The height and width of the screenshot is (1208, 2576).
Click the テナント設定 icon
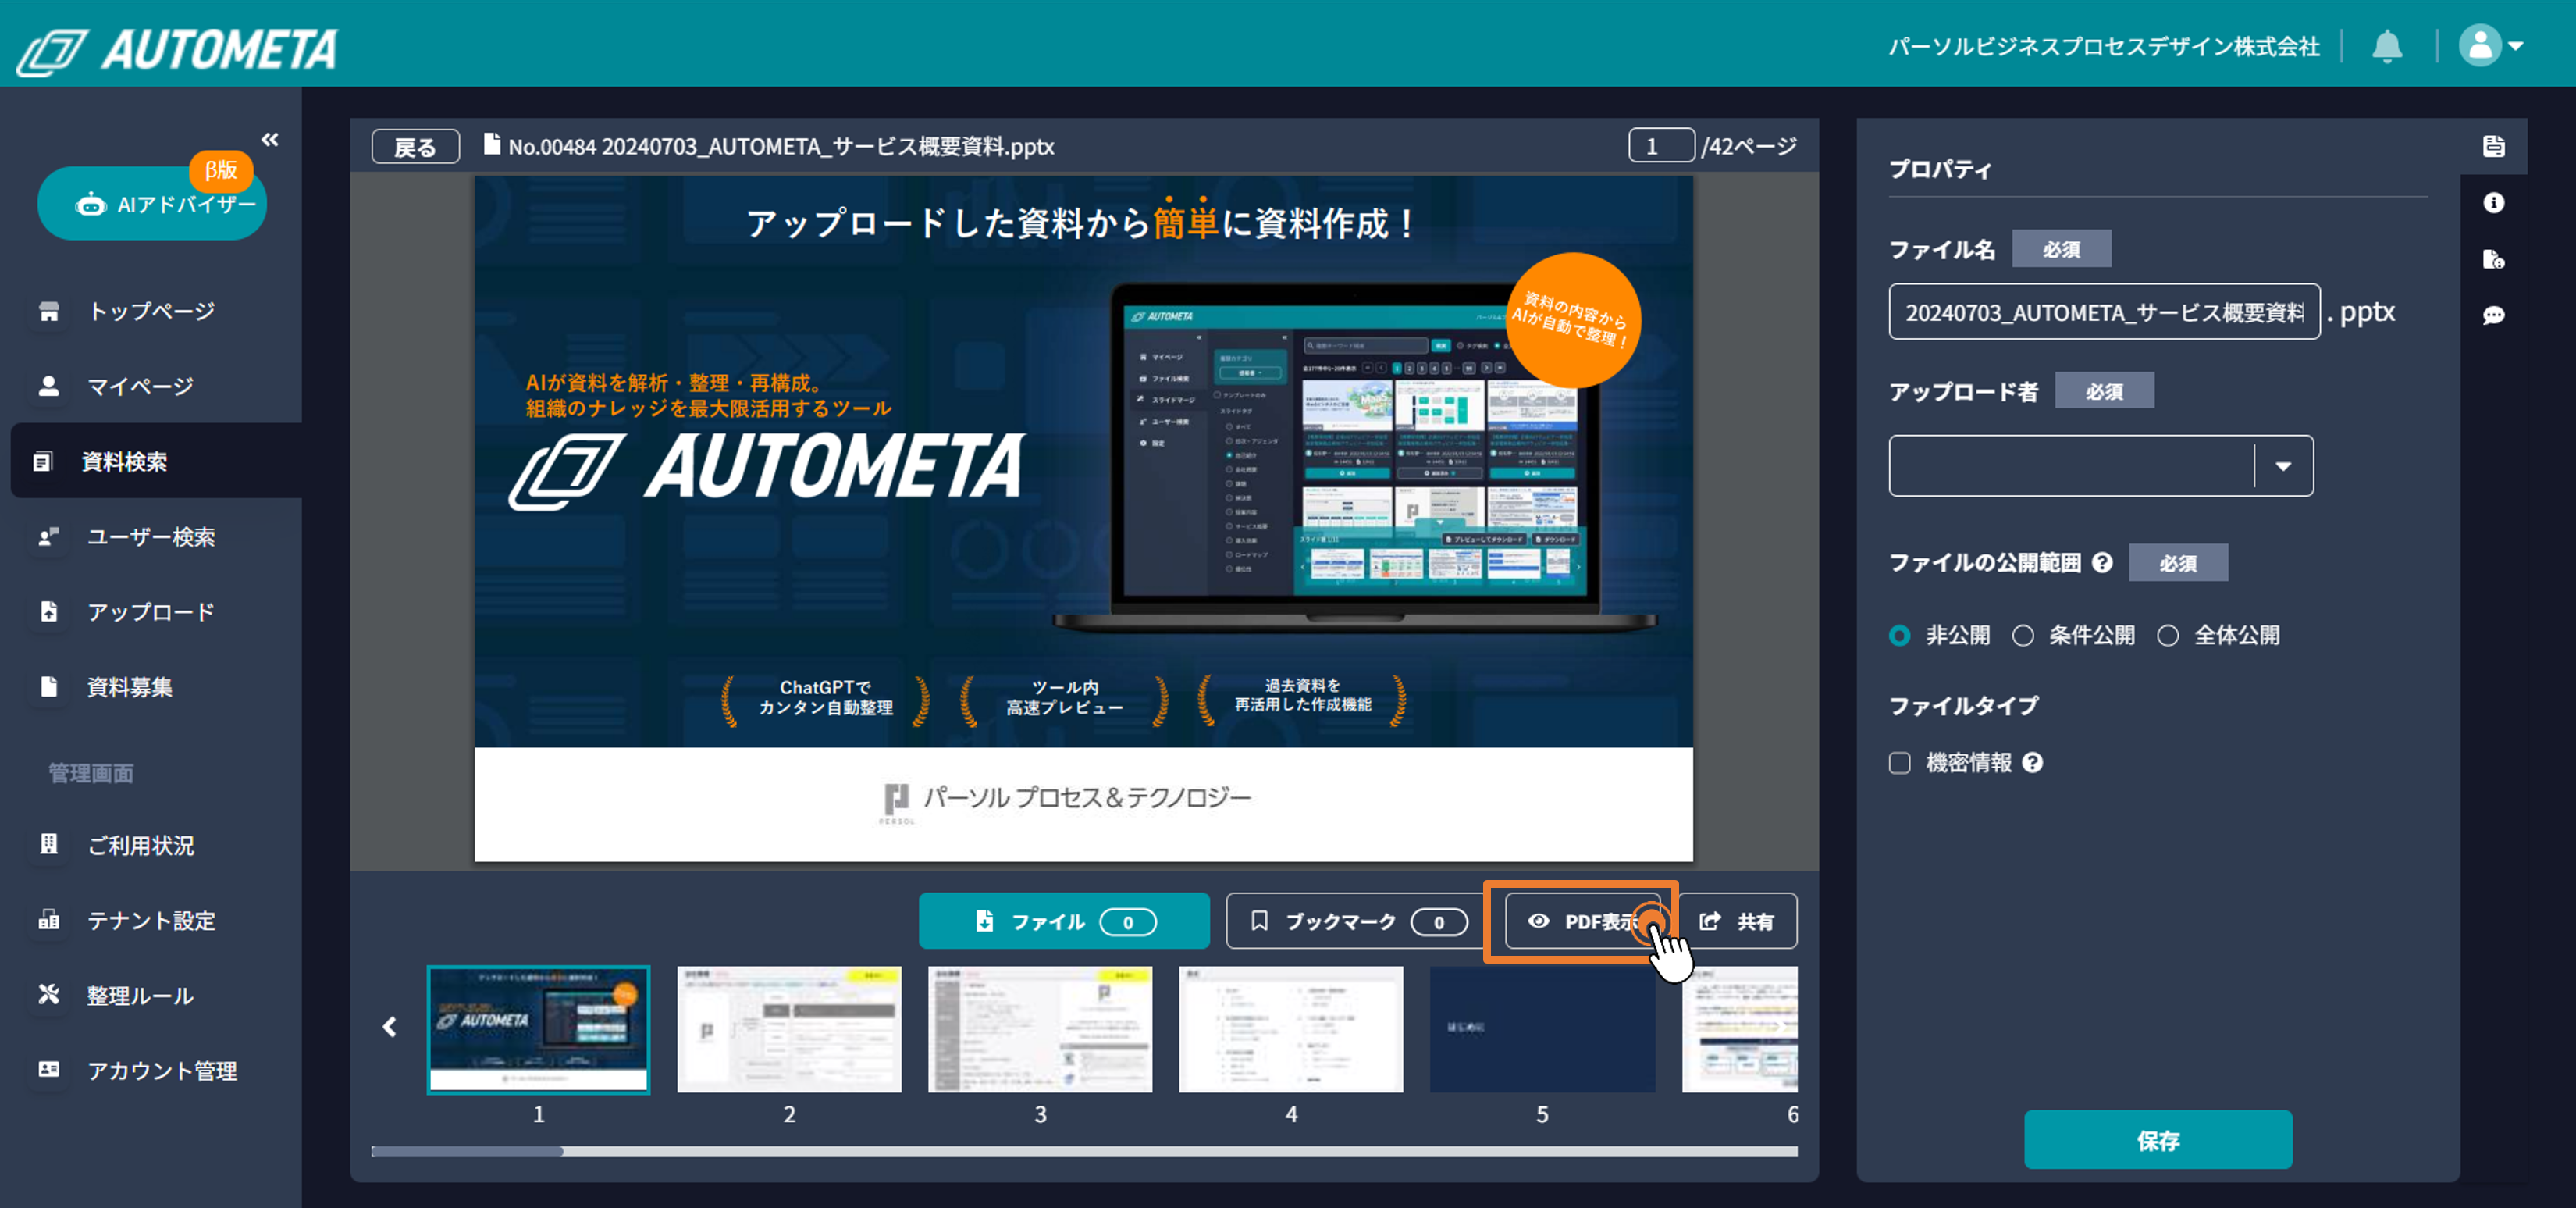(49, 919)
